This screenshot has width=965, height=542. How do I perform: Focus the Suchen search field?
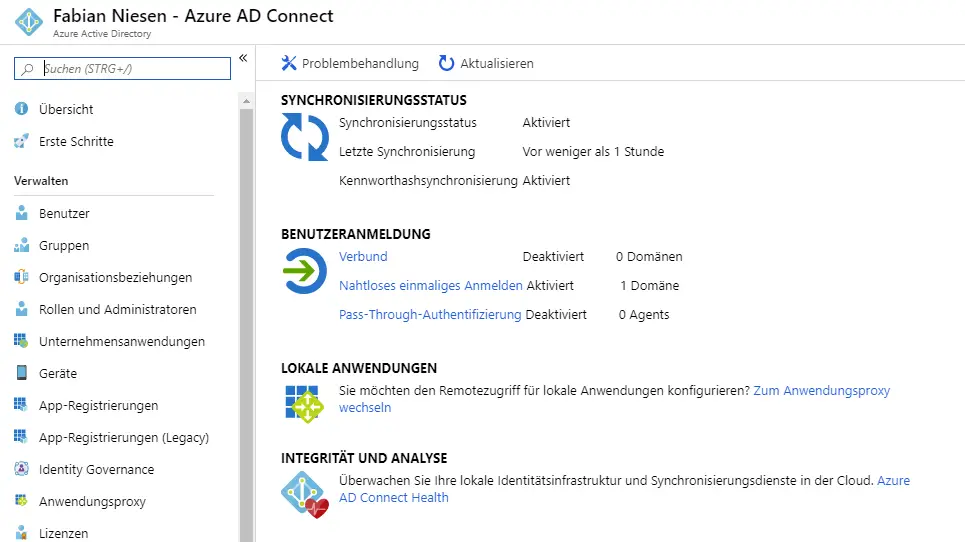click(x=122, y=68)
